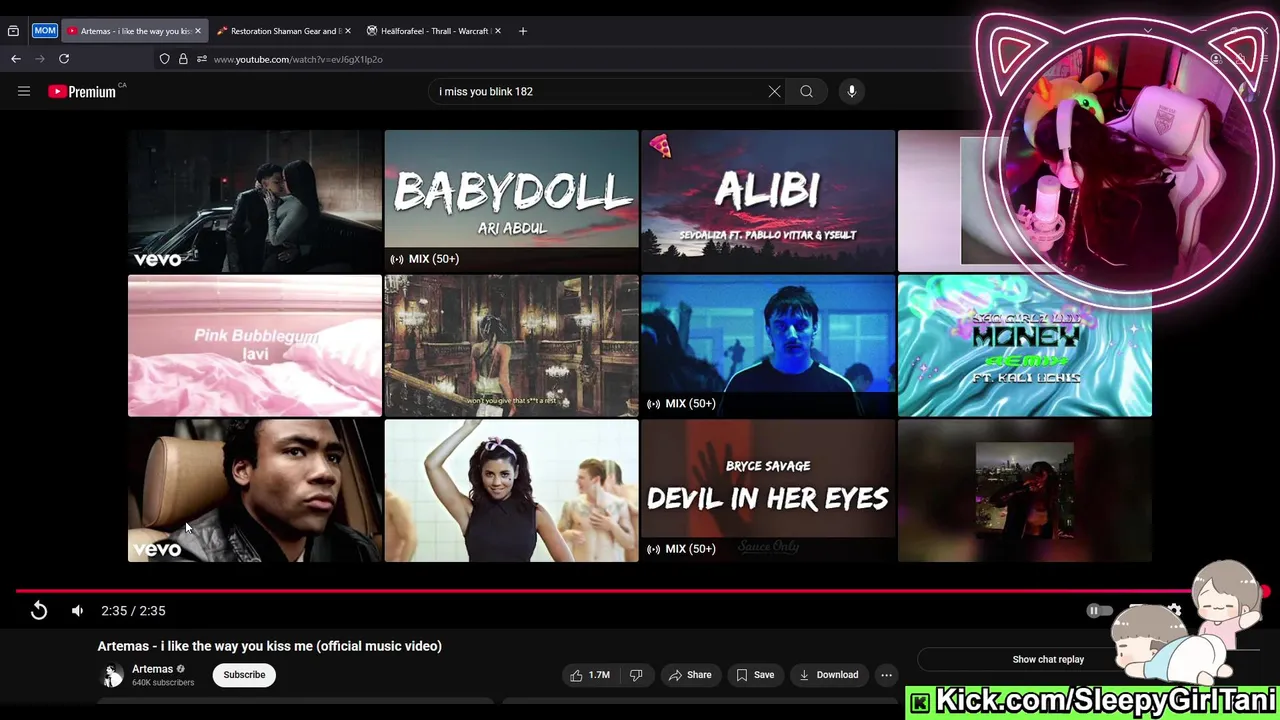The image size is (1280, 720).
Task: Open Artemas channel avatar
Action: pos(113,675)
